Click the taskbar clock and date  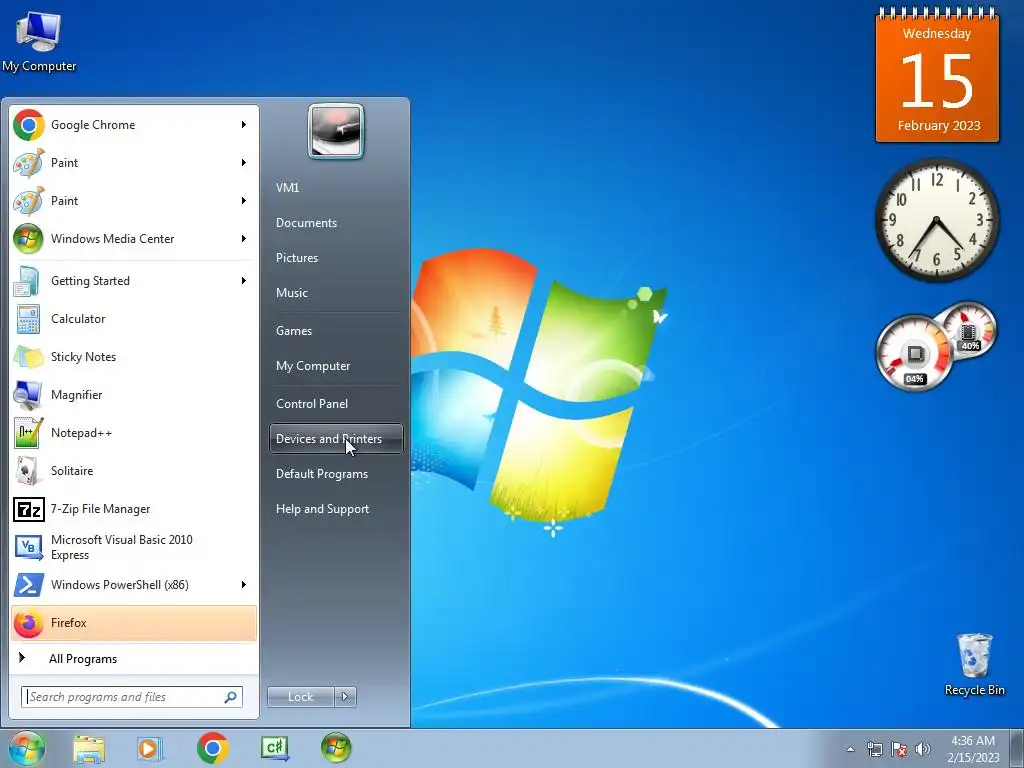coord(973,749)
